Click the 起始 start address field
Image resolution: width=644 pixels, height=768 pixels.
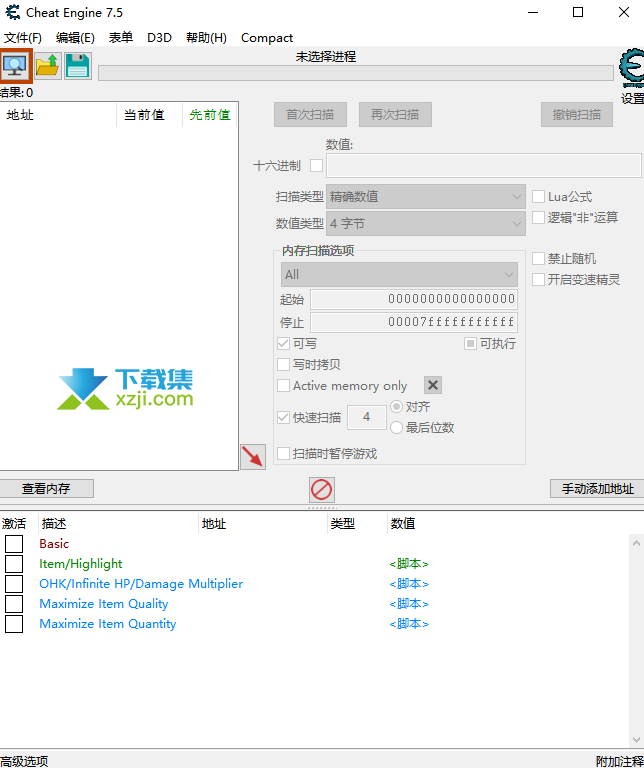point(414,299)
